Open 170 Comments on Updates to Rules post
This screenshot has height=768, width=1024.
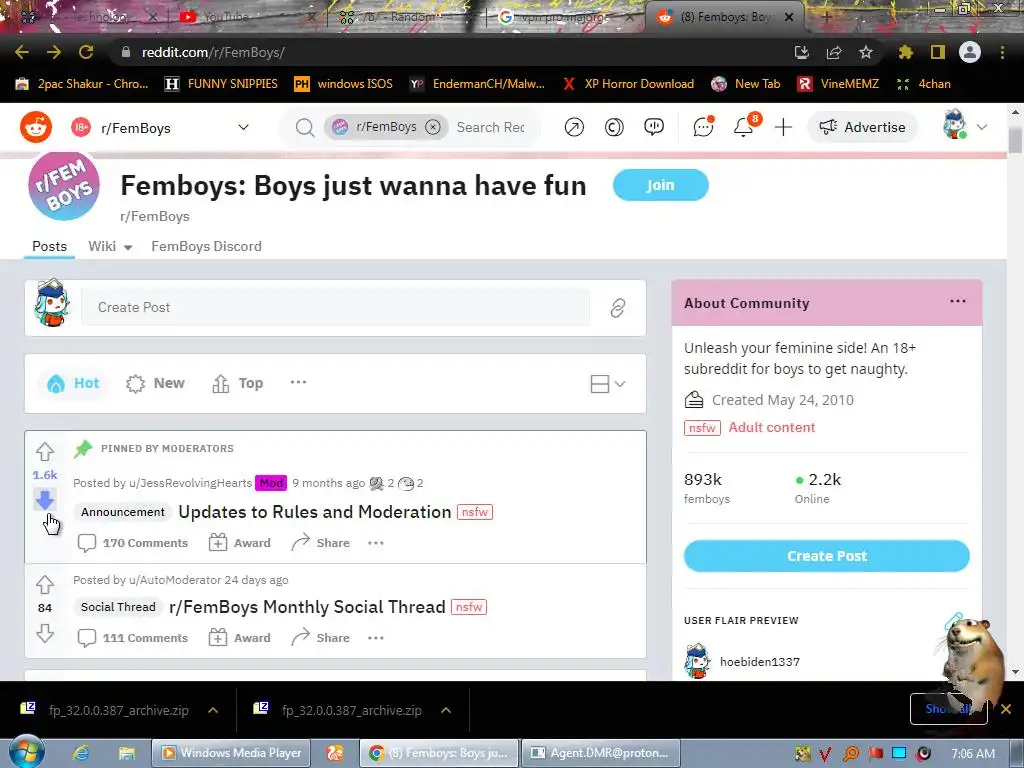pyautogui.click(x=133, y=543)
